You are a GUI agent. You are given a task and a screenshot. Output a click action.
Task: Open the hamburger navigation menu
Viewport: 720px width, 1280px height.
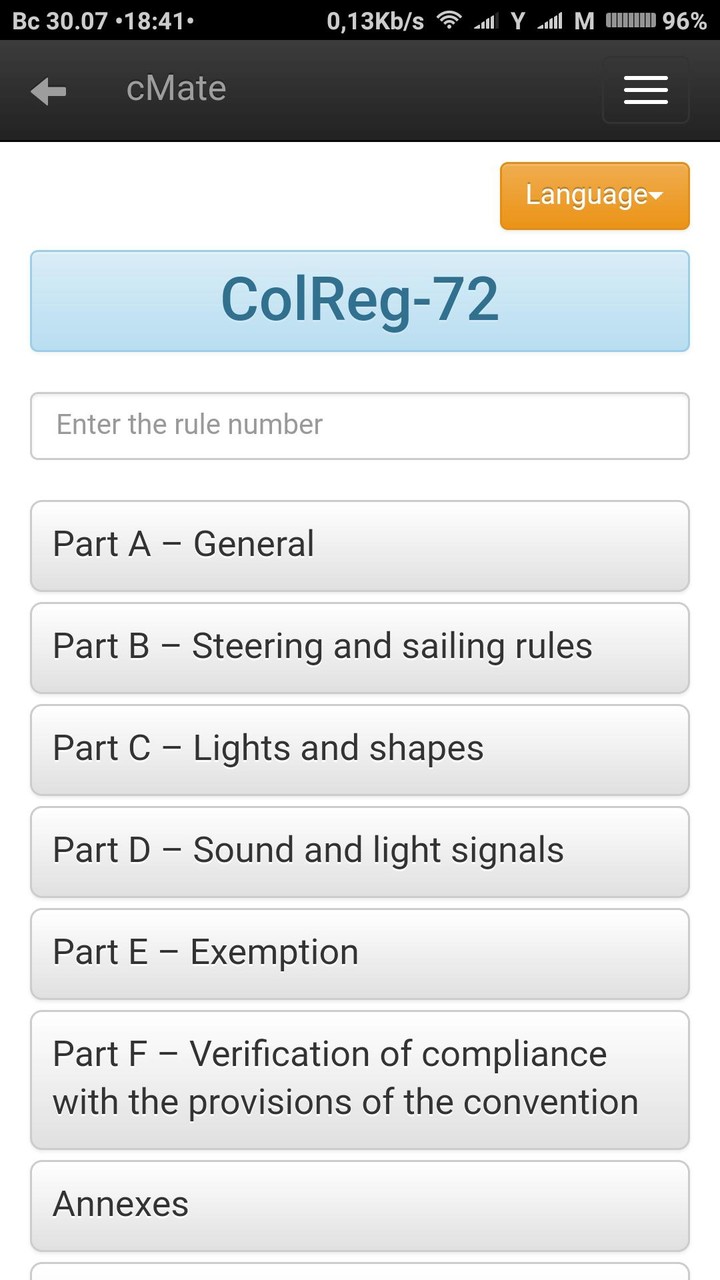coord(645,91)
